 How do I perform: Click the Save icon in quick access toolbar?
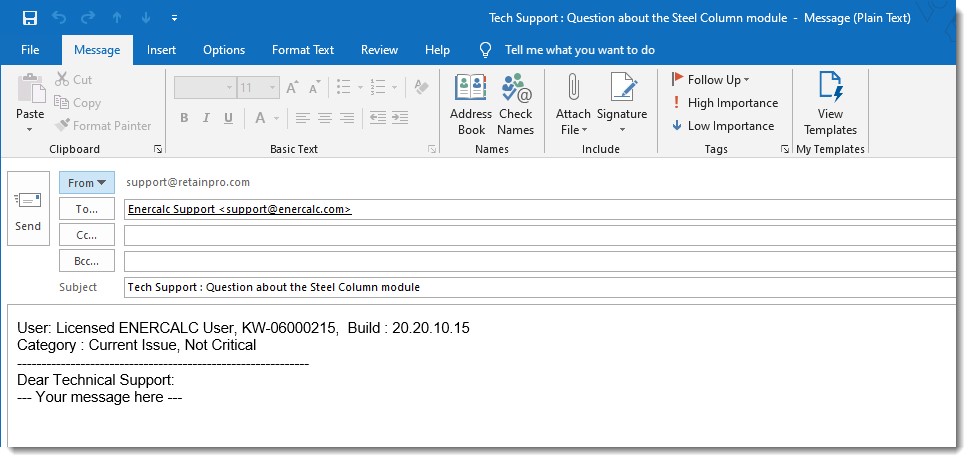[30, 18]
